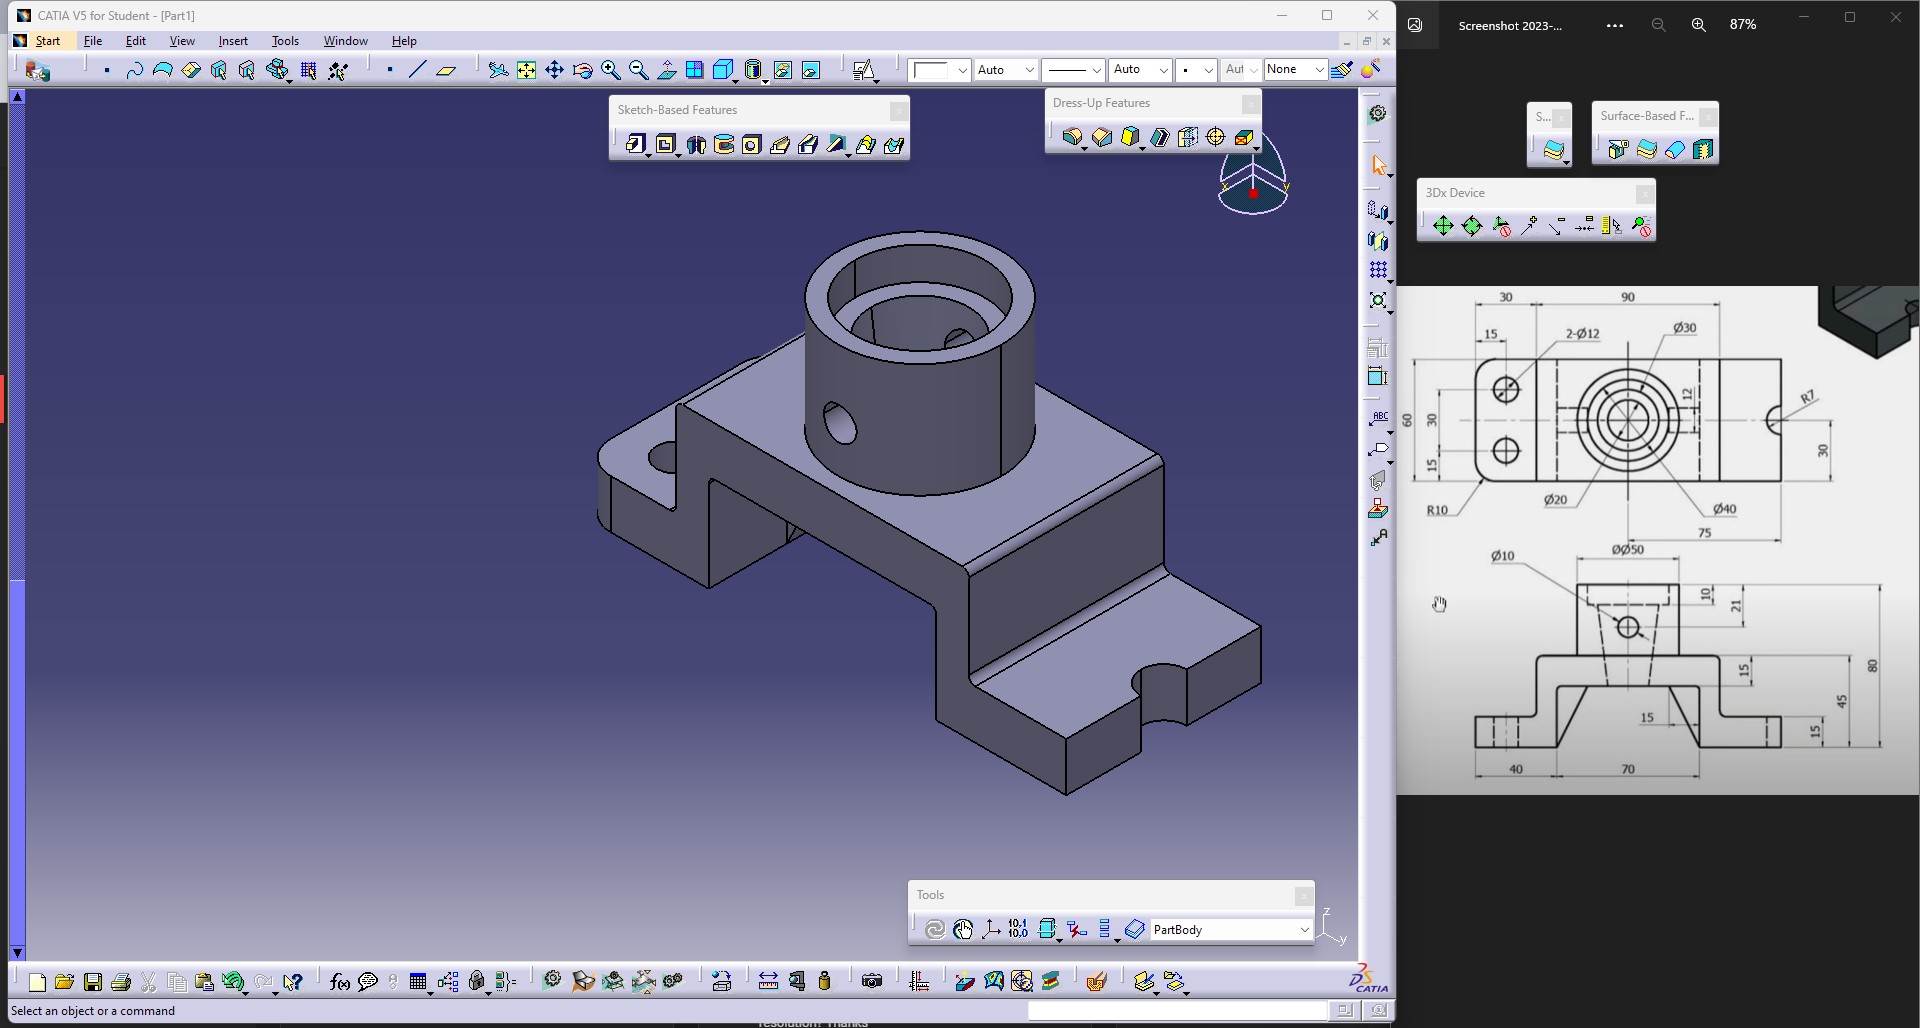
Task: Toggle the axis system icon in Tools toolbar
Action: pos(991,929)
